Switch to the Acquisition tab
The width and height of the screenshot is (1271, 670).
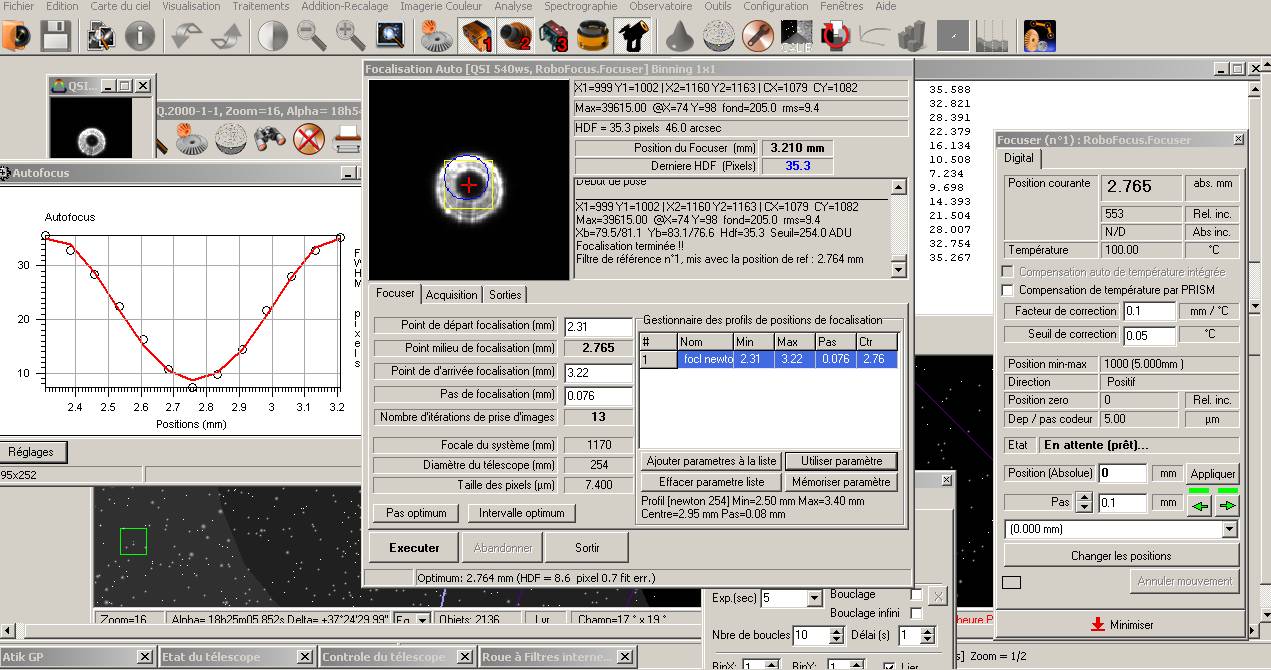click(451, 295)
